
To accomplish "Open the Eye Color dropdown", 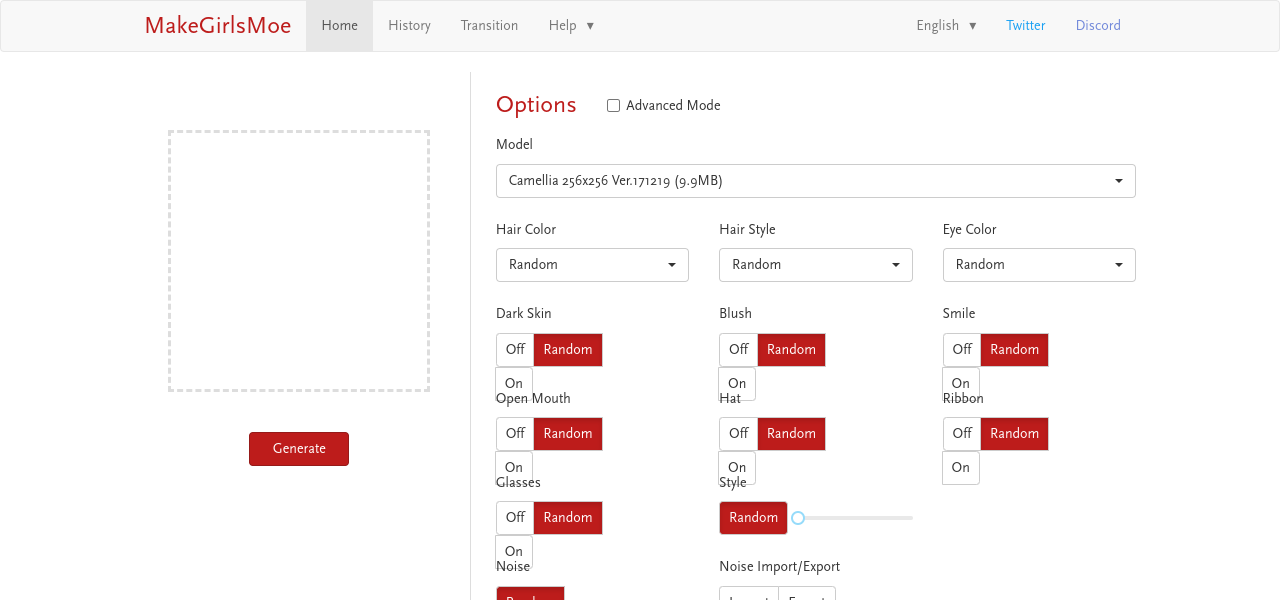I will 1038,265.
